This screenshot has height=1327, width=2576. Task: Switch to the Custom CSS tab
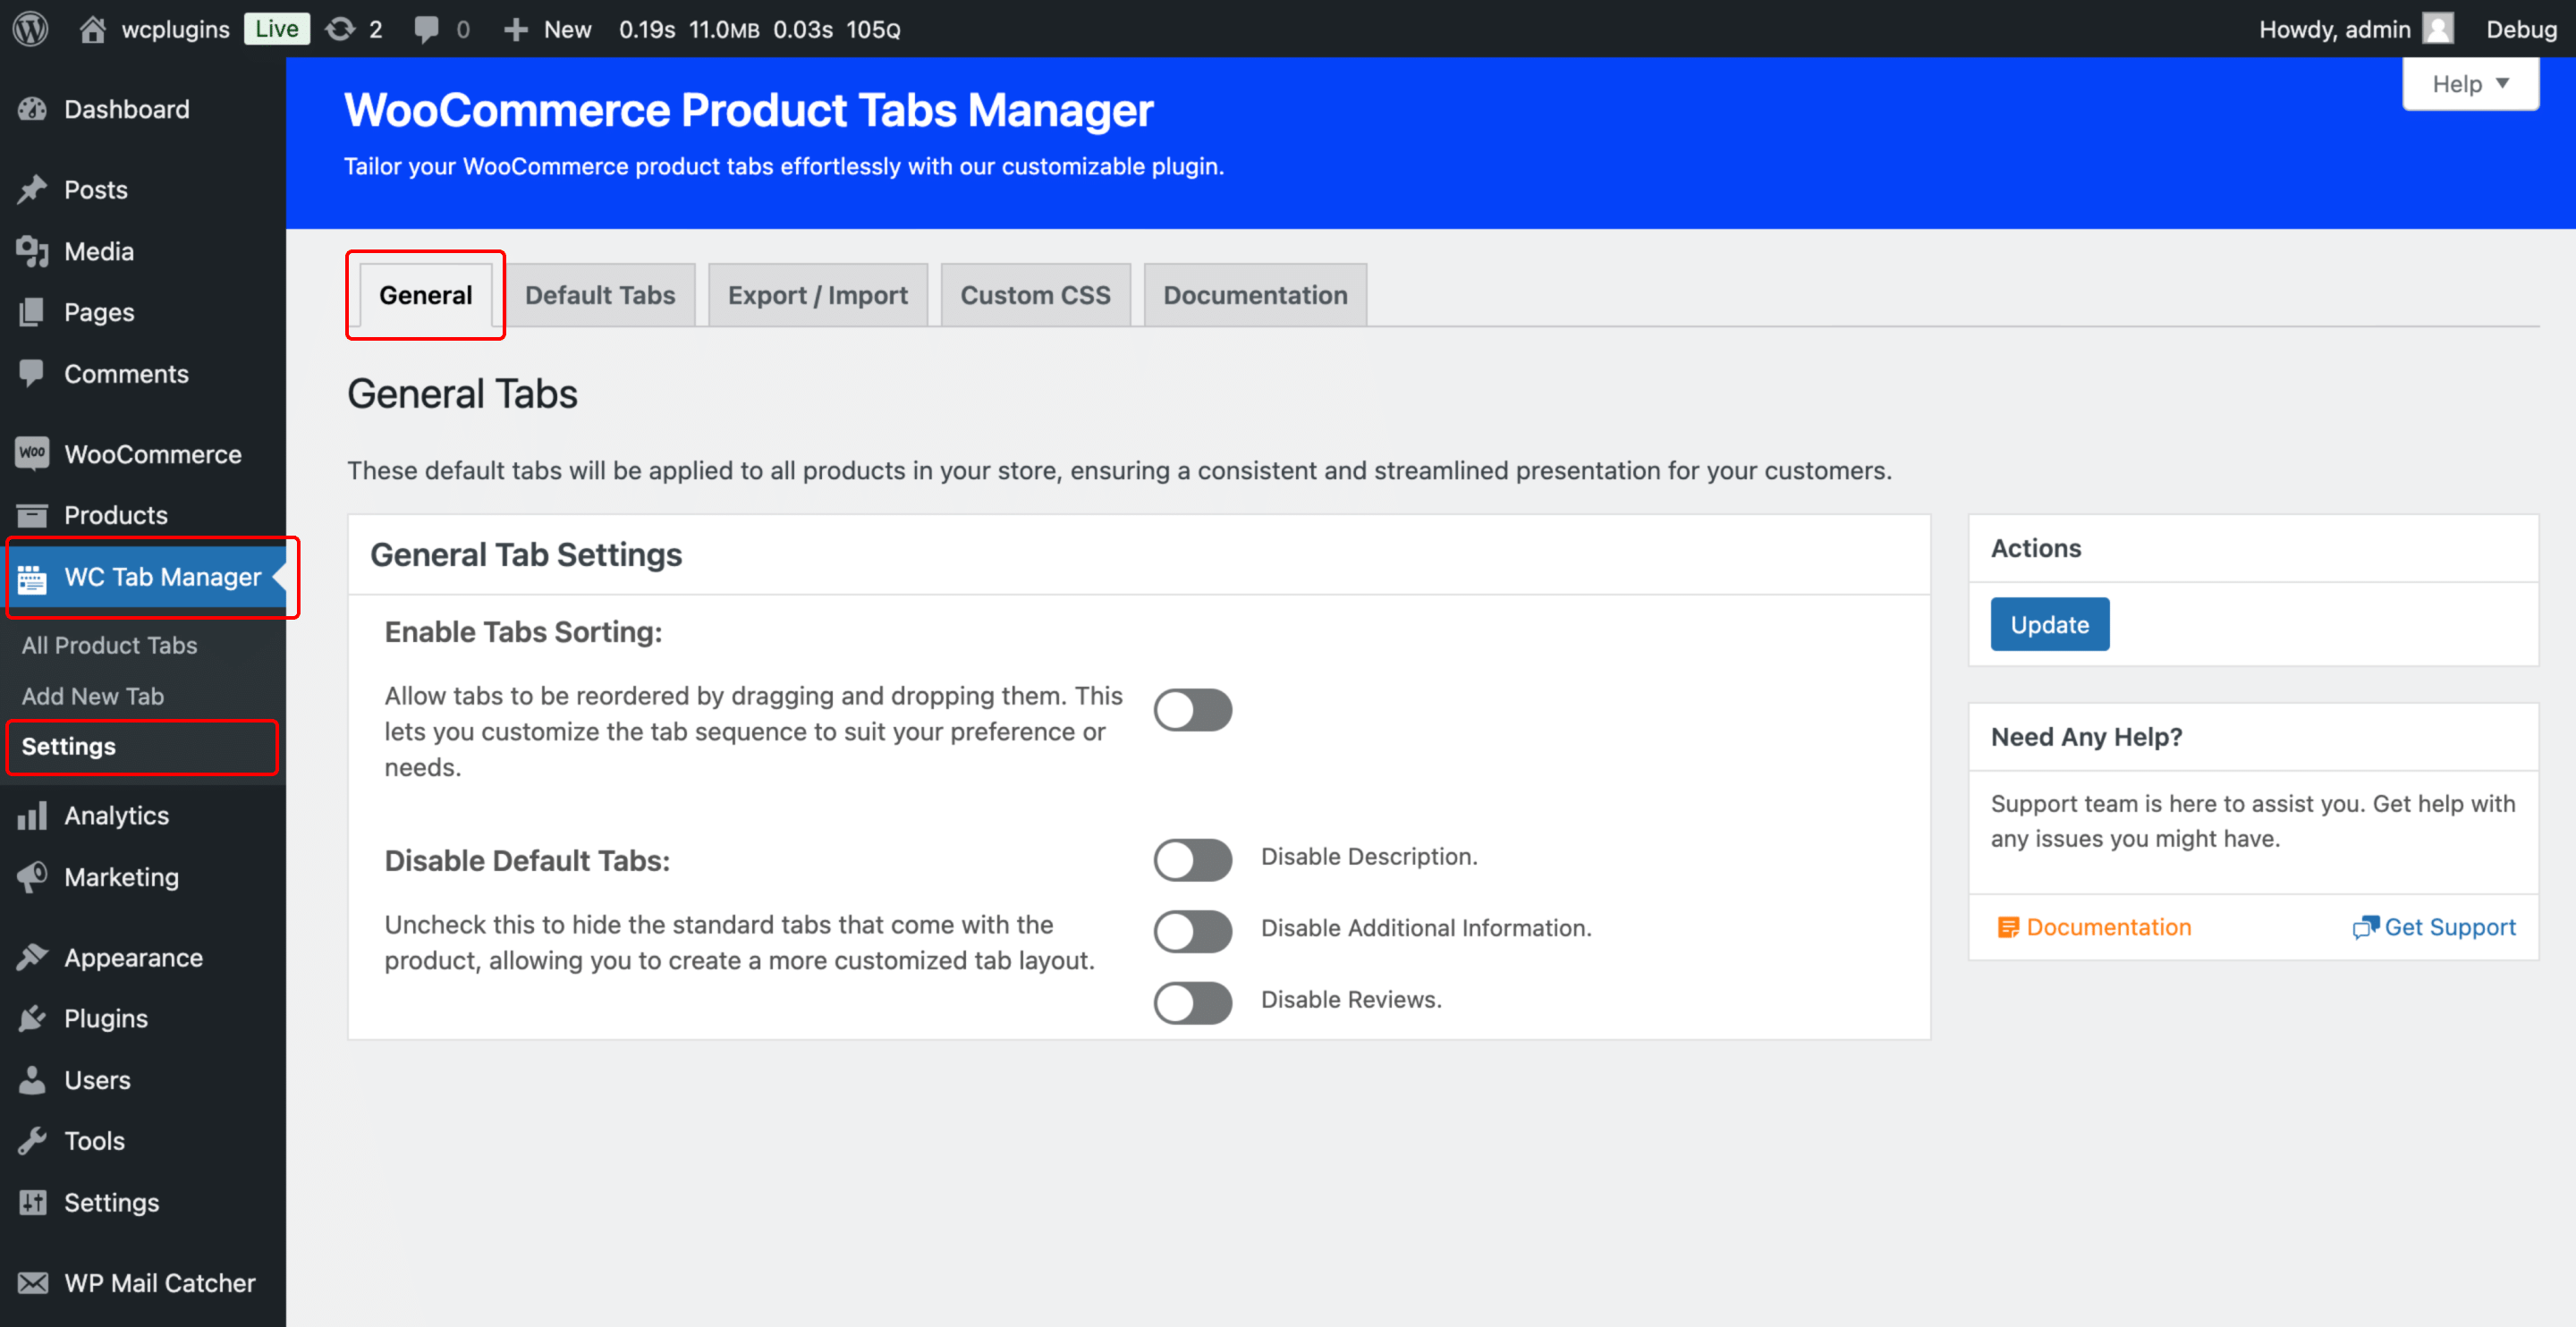tap(1035, 294)
